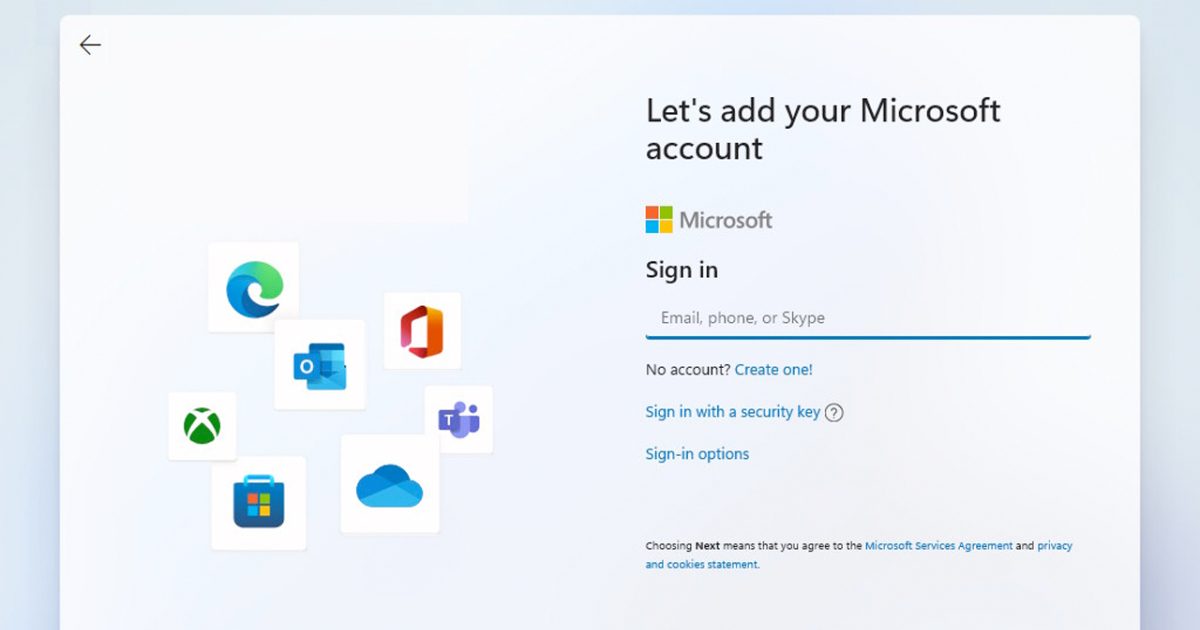
Task: Open the Microsoft Services Agreement link
Action: tap(938, 546)
